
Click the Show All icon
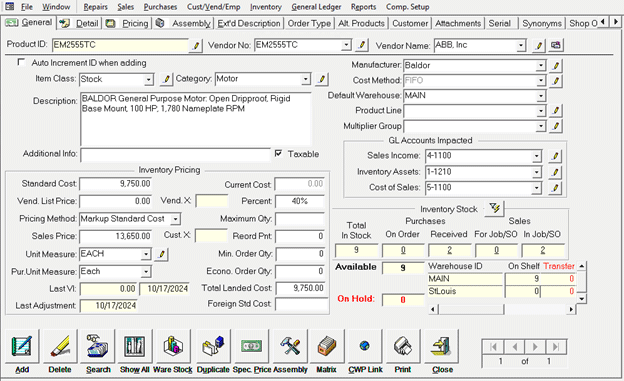coord(135,346)
